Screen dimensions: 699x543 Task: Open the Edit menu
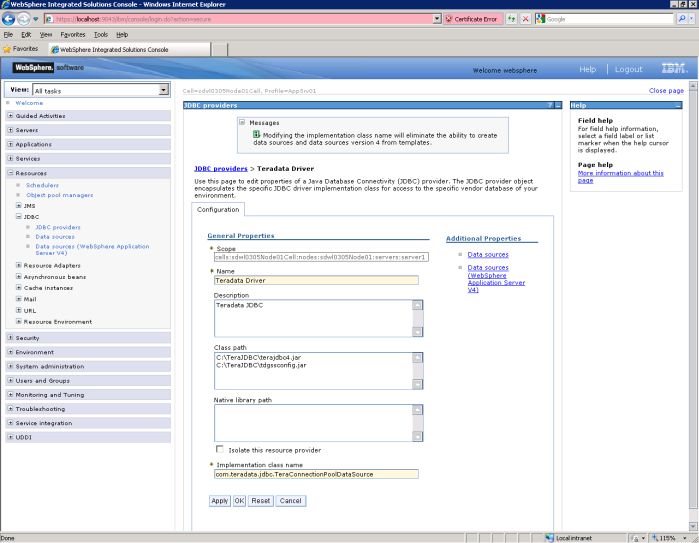(26, 34)
